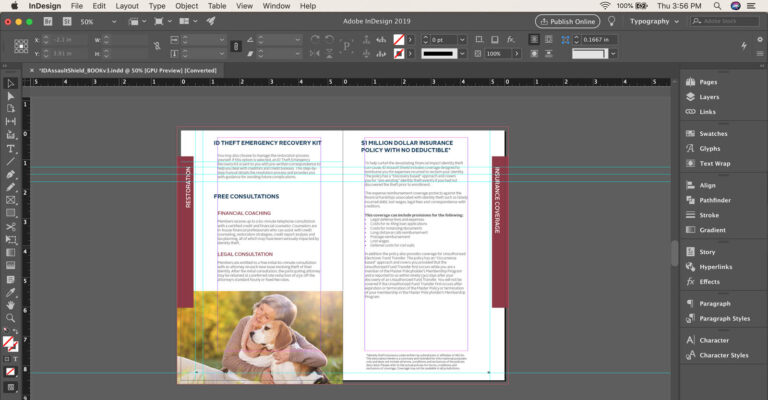Select the Pen tool
The image size is (768, 400).
(10, 174)
